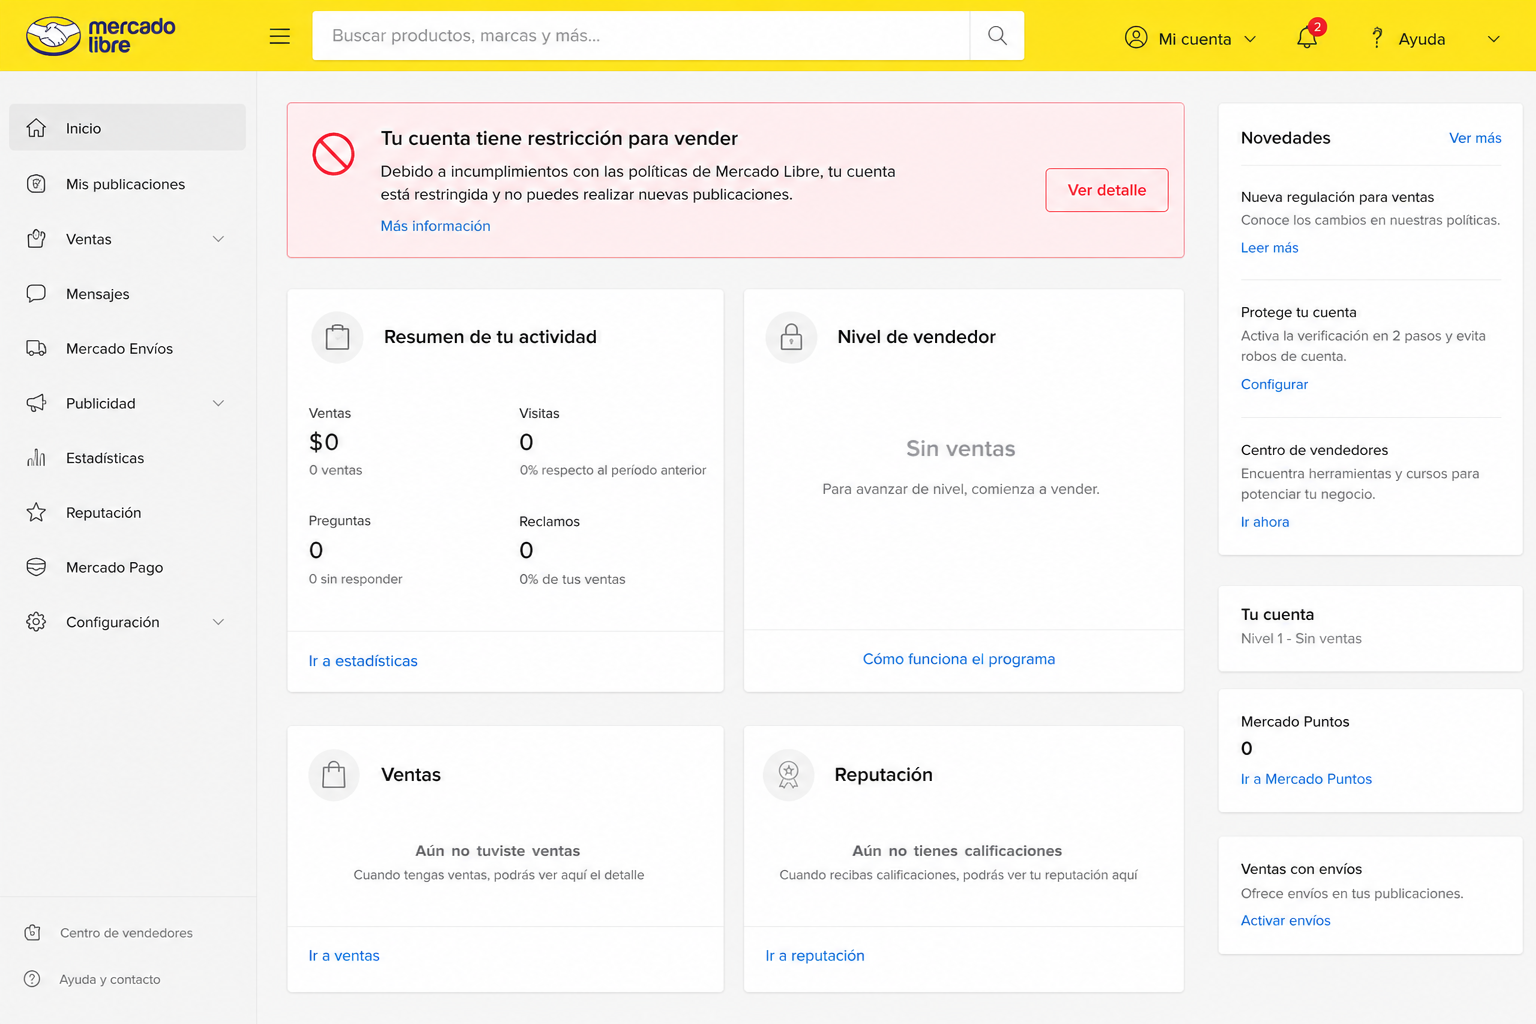
Task: Click the Mi cuenta label
Action: [x=1195, y=39]
